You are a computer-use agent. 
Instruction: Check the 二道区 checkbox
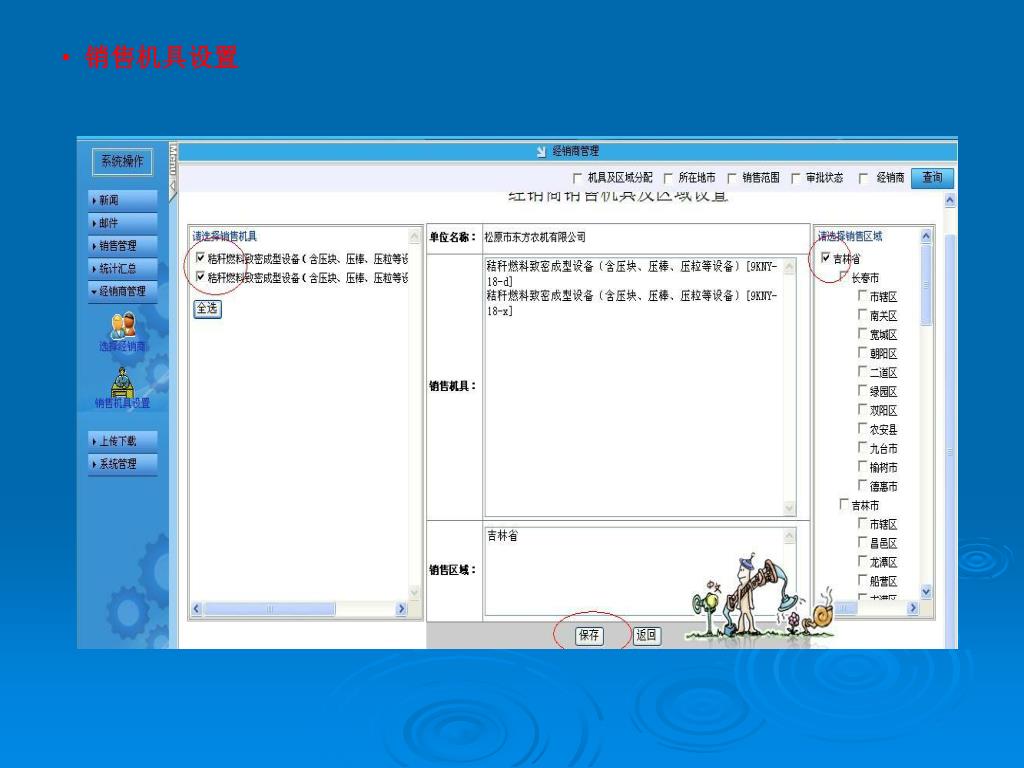tap(863, 372)
